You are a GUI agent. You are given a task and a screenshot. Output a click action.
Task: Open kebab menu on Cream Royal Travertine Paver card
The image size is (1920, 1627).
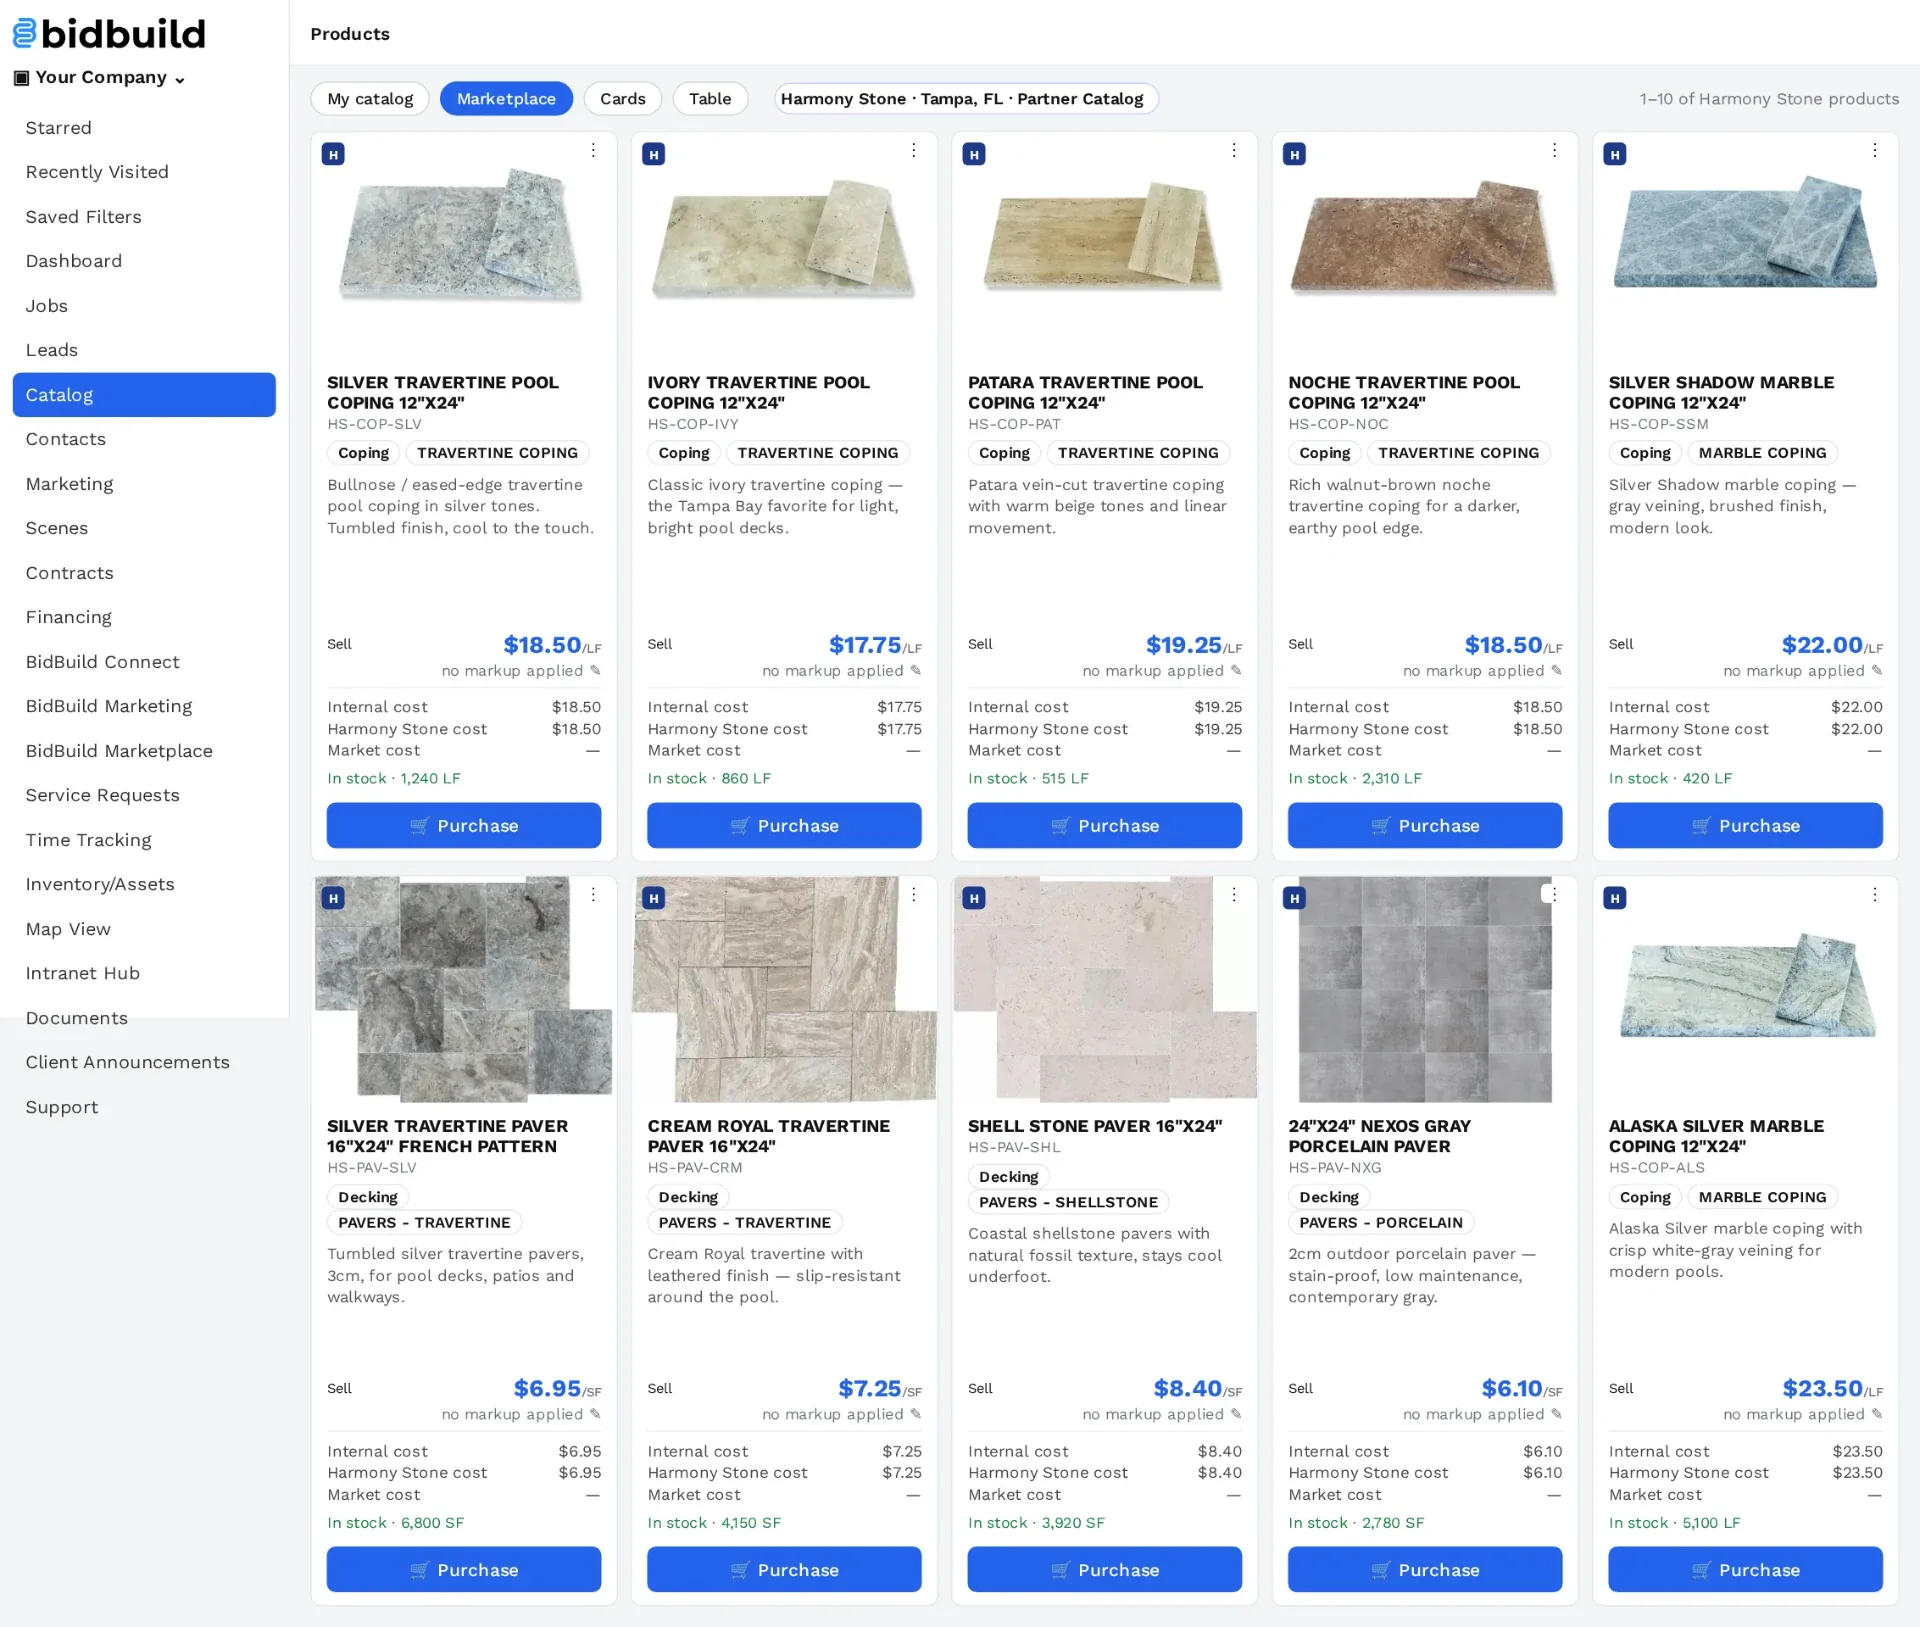pyautogui.click(x=913, y=894)
